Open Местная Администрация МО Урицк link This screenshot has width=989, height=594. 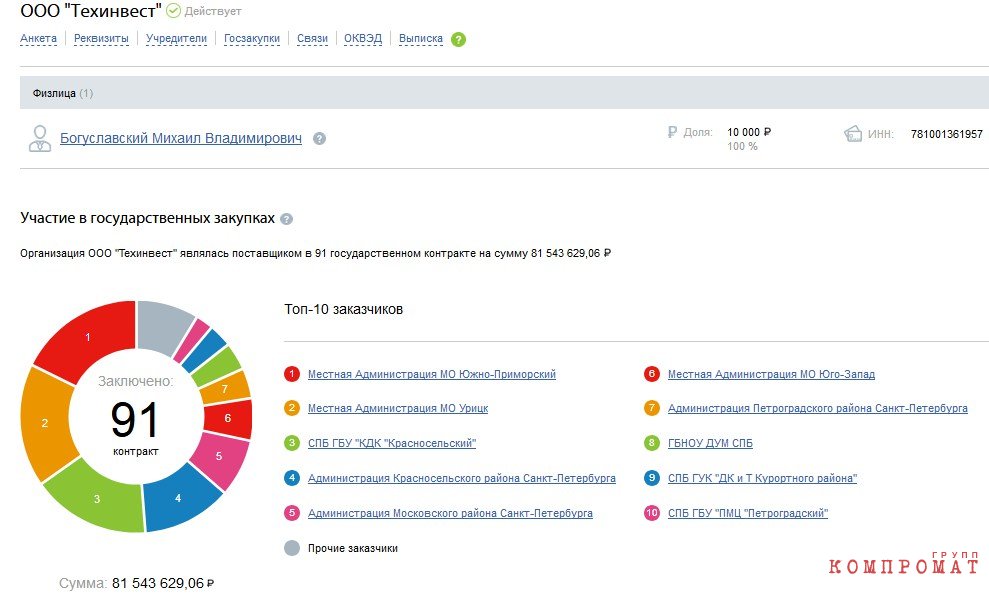tap(398, 408)
